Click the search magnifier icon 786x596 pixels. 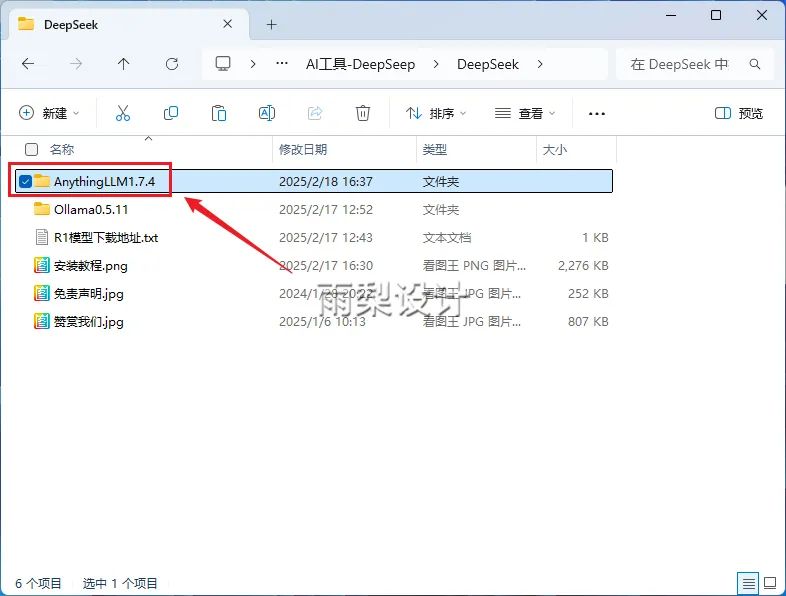click(x=755, y=64)
